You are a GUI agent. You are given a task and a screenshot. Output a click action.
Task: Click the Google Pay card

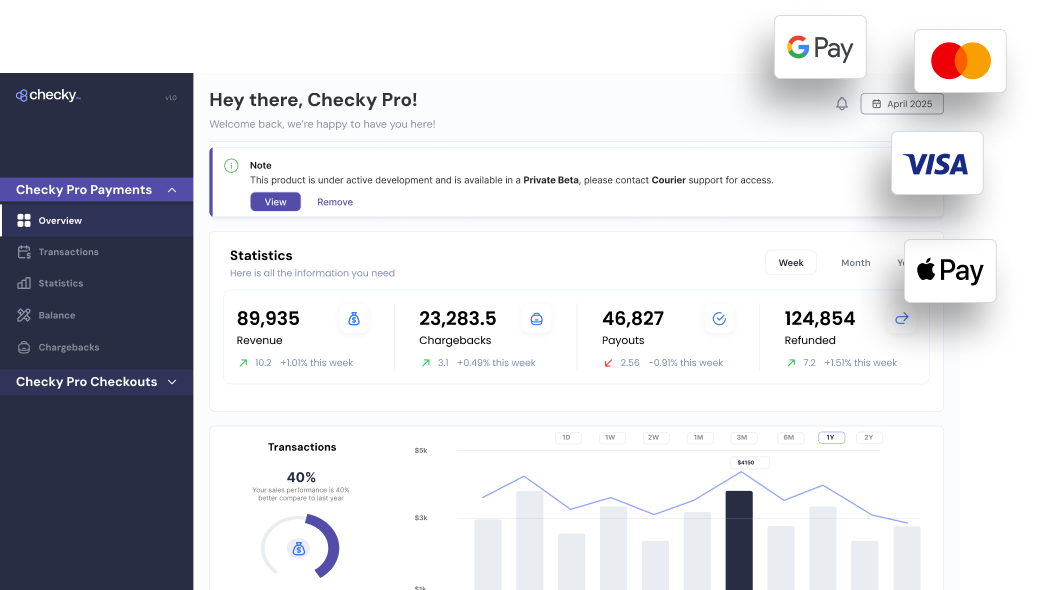[820, 47]
